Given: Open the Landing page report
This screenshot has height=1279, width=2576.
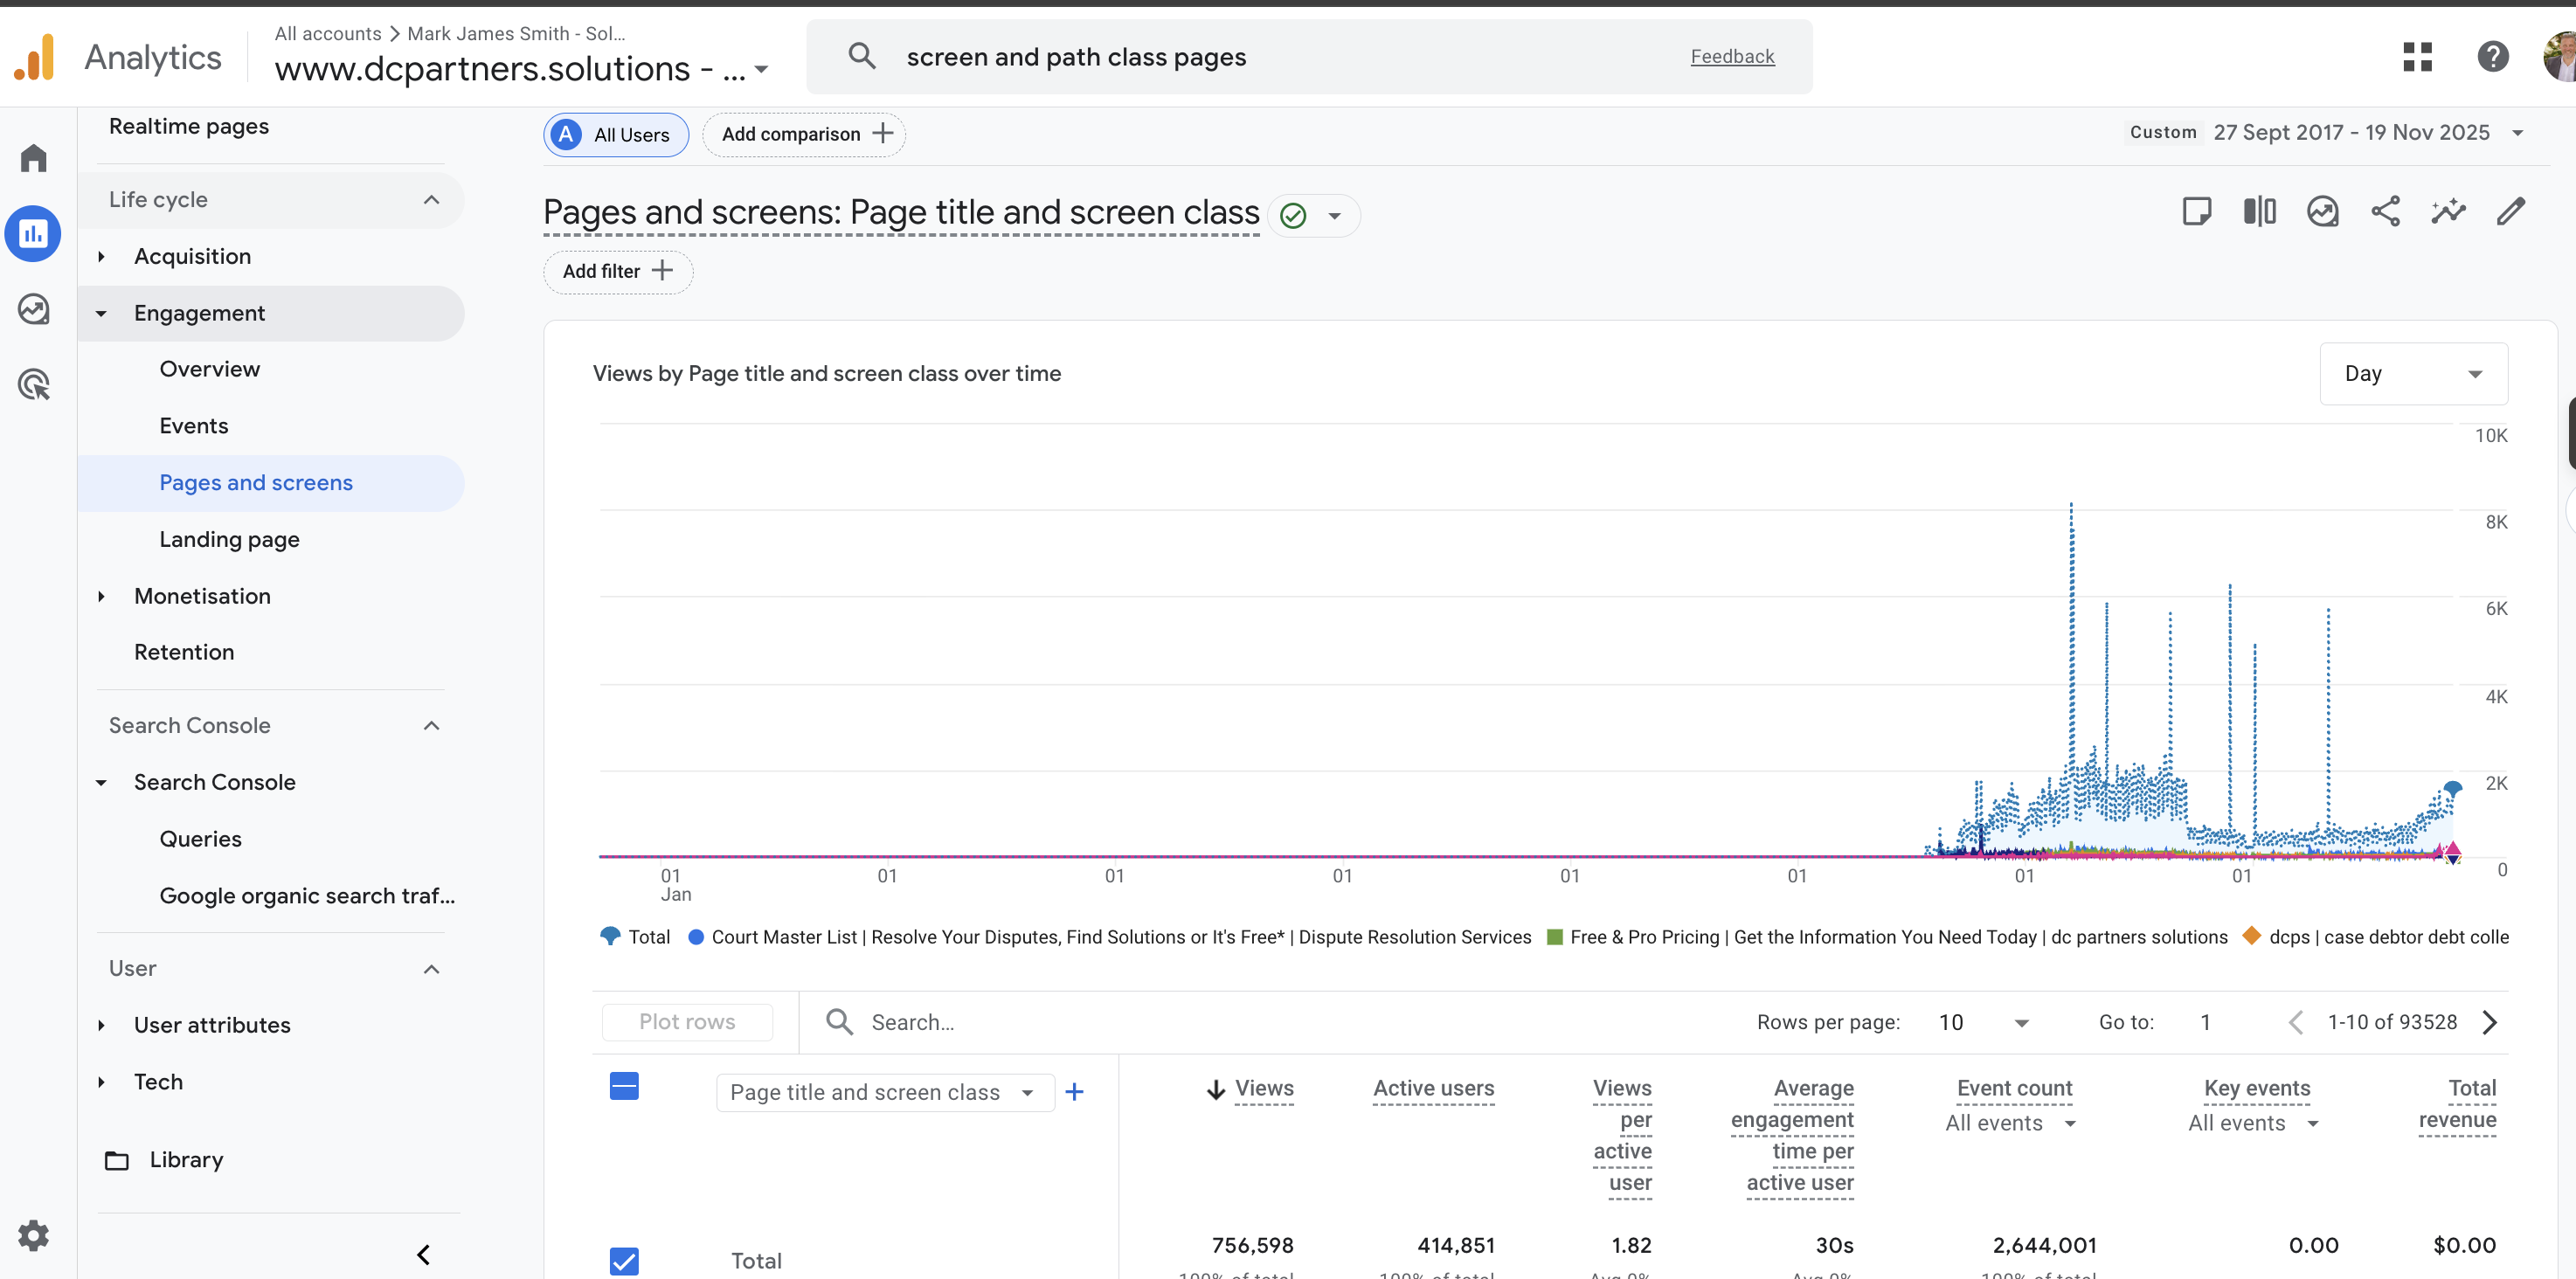Looking at the screenshot, I should point(229,540).
